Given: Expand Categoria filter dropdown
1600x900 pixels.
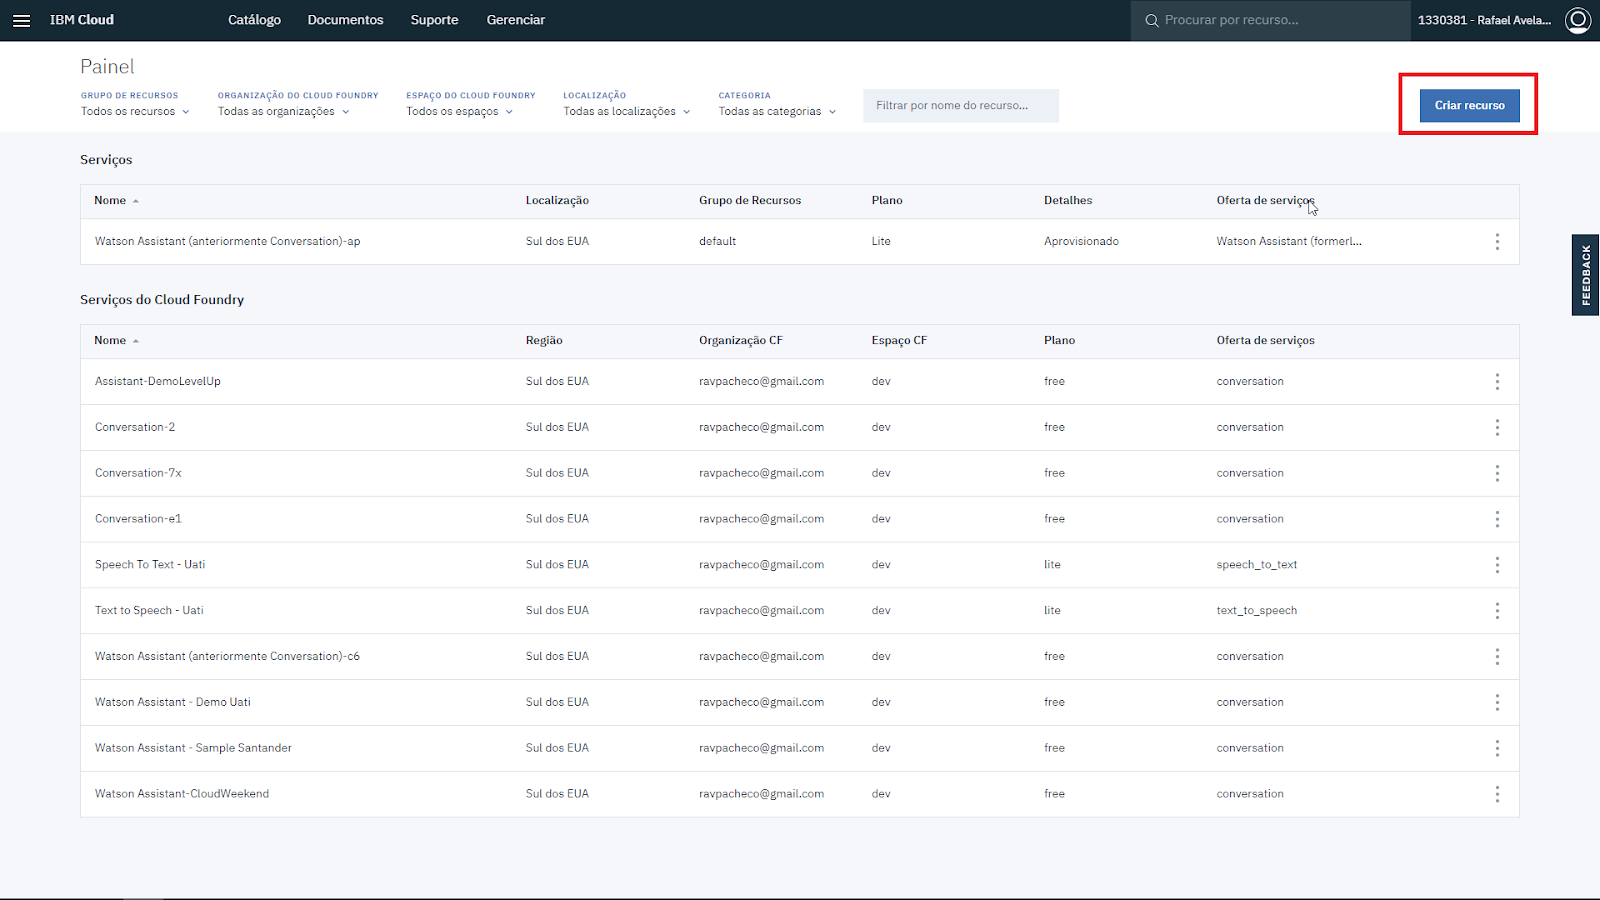Looking at the screenshot, I should [777, 111].
